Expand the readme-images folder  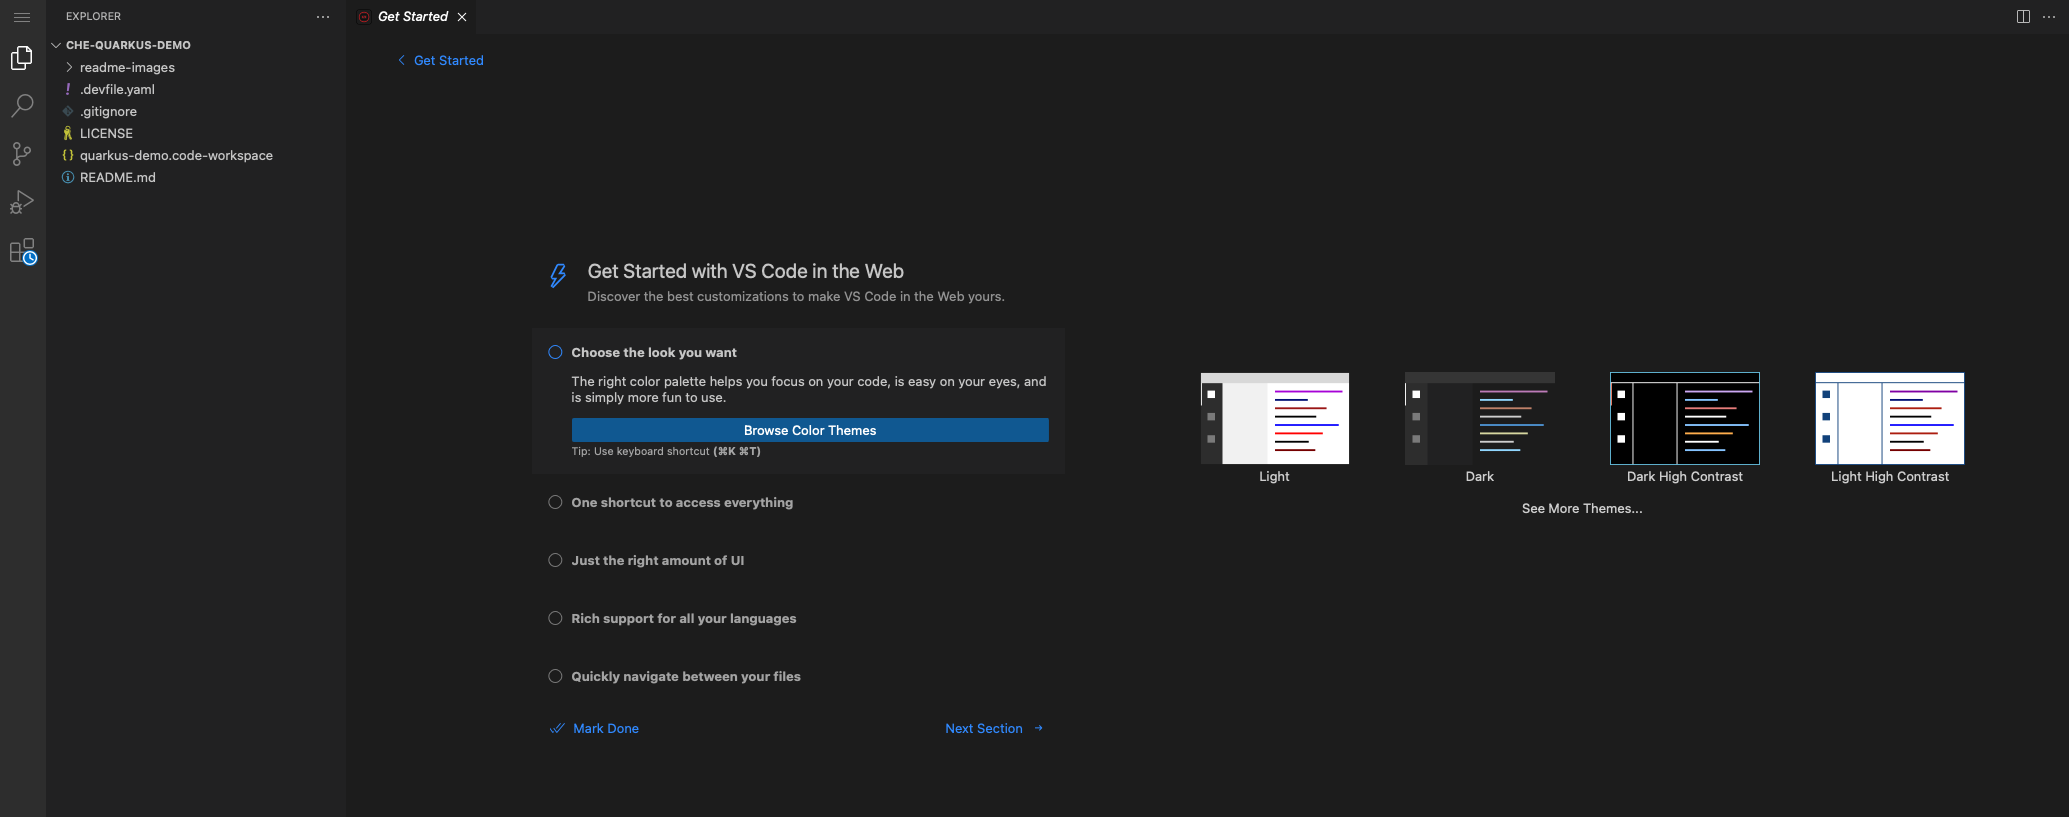[x=196, y=67]
